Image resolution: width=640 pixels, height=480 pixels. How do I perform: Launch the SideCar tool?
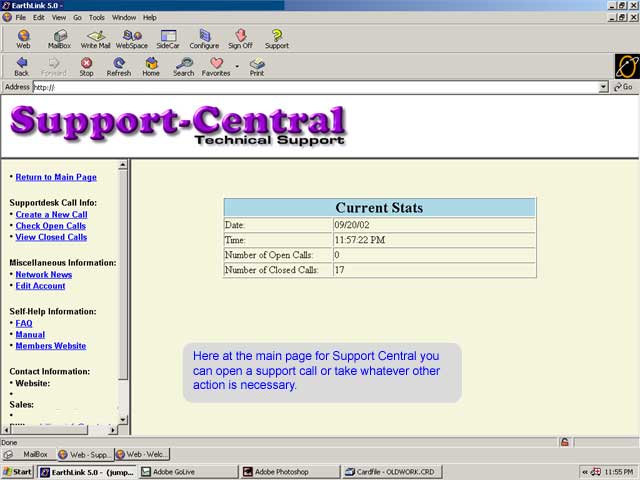click(167, 38)
